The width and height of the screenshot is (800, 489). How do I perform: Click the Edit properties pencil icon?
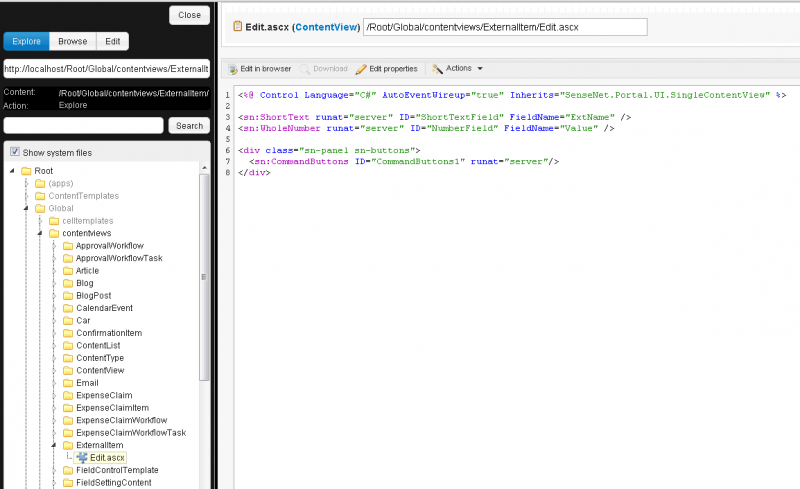pos(361,69)
